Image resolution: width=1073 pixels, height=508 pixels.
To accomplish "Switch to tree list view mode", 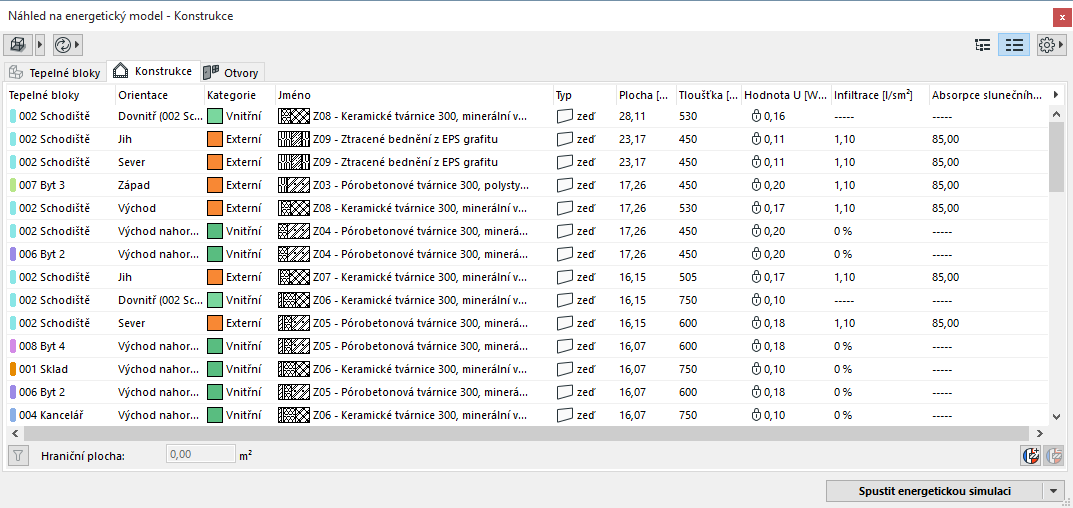I will pyautogui.click(x=983, y=45).
